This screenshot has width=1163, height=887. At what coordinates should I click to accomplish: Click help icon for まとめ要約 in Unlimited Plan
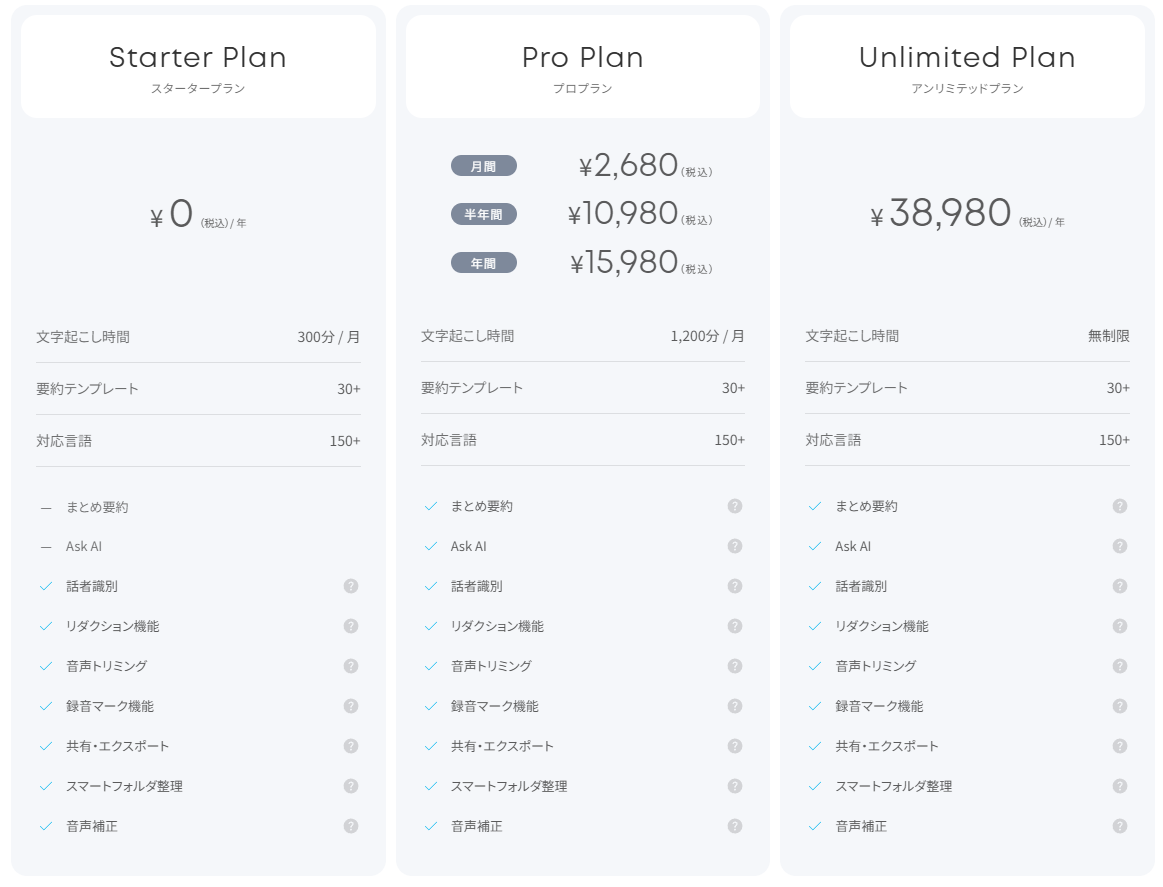pos(1120,506)
